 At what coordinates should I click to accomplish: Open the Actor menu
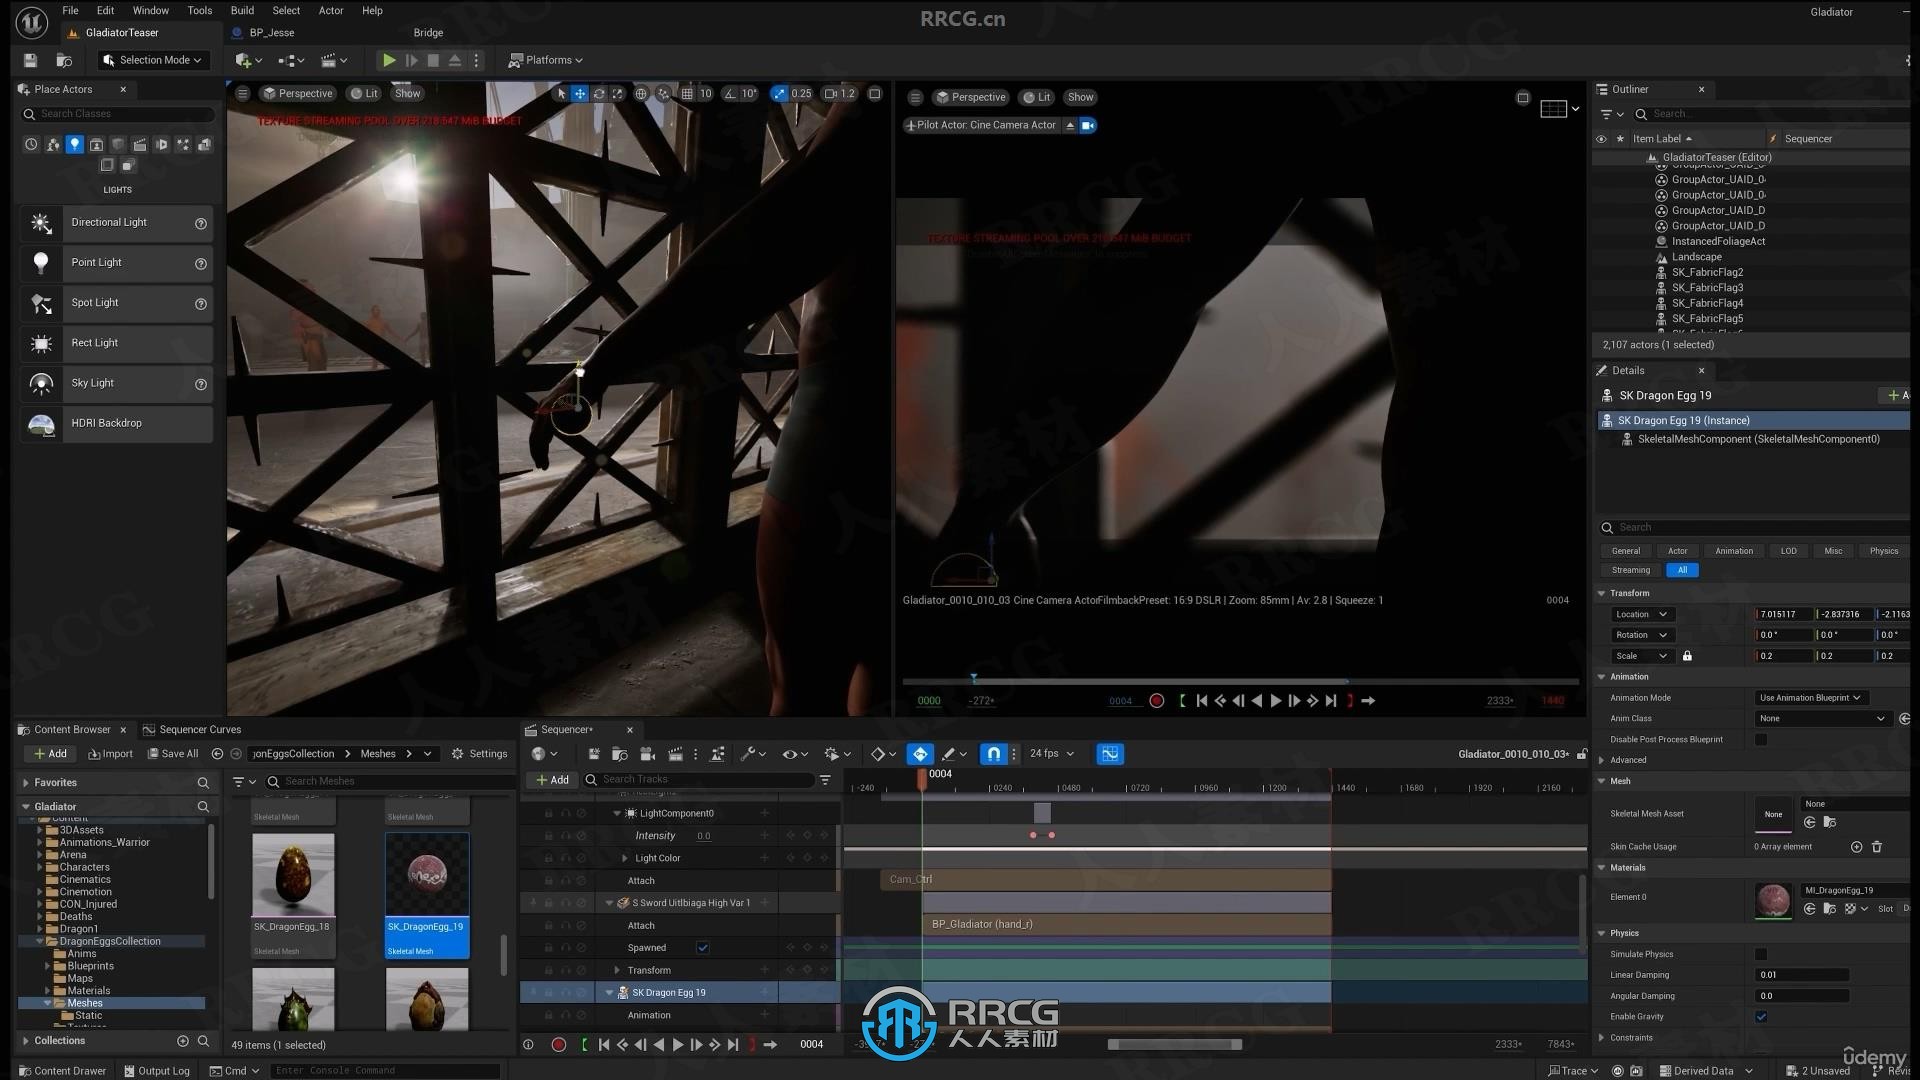[x=331, y=10]
